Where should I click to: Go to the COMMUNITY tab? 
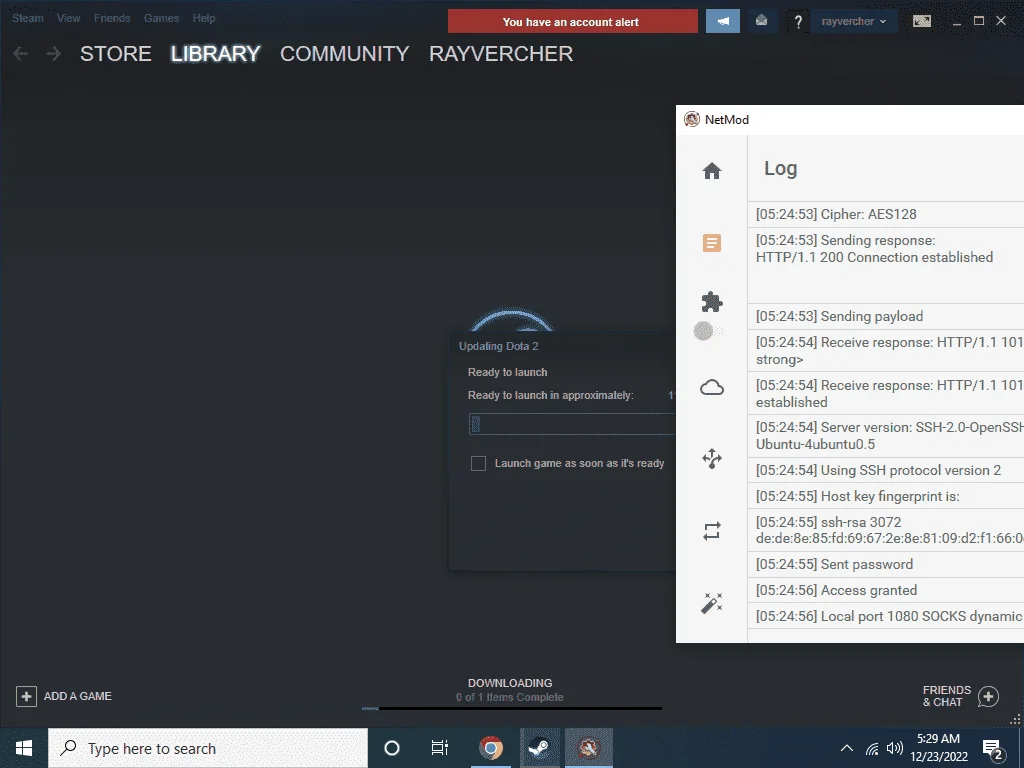point(345,54)
